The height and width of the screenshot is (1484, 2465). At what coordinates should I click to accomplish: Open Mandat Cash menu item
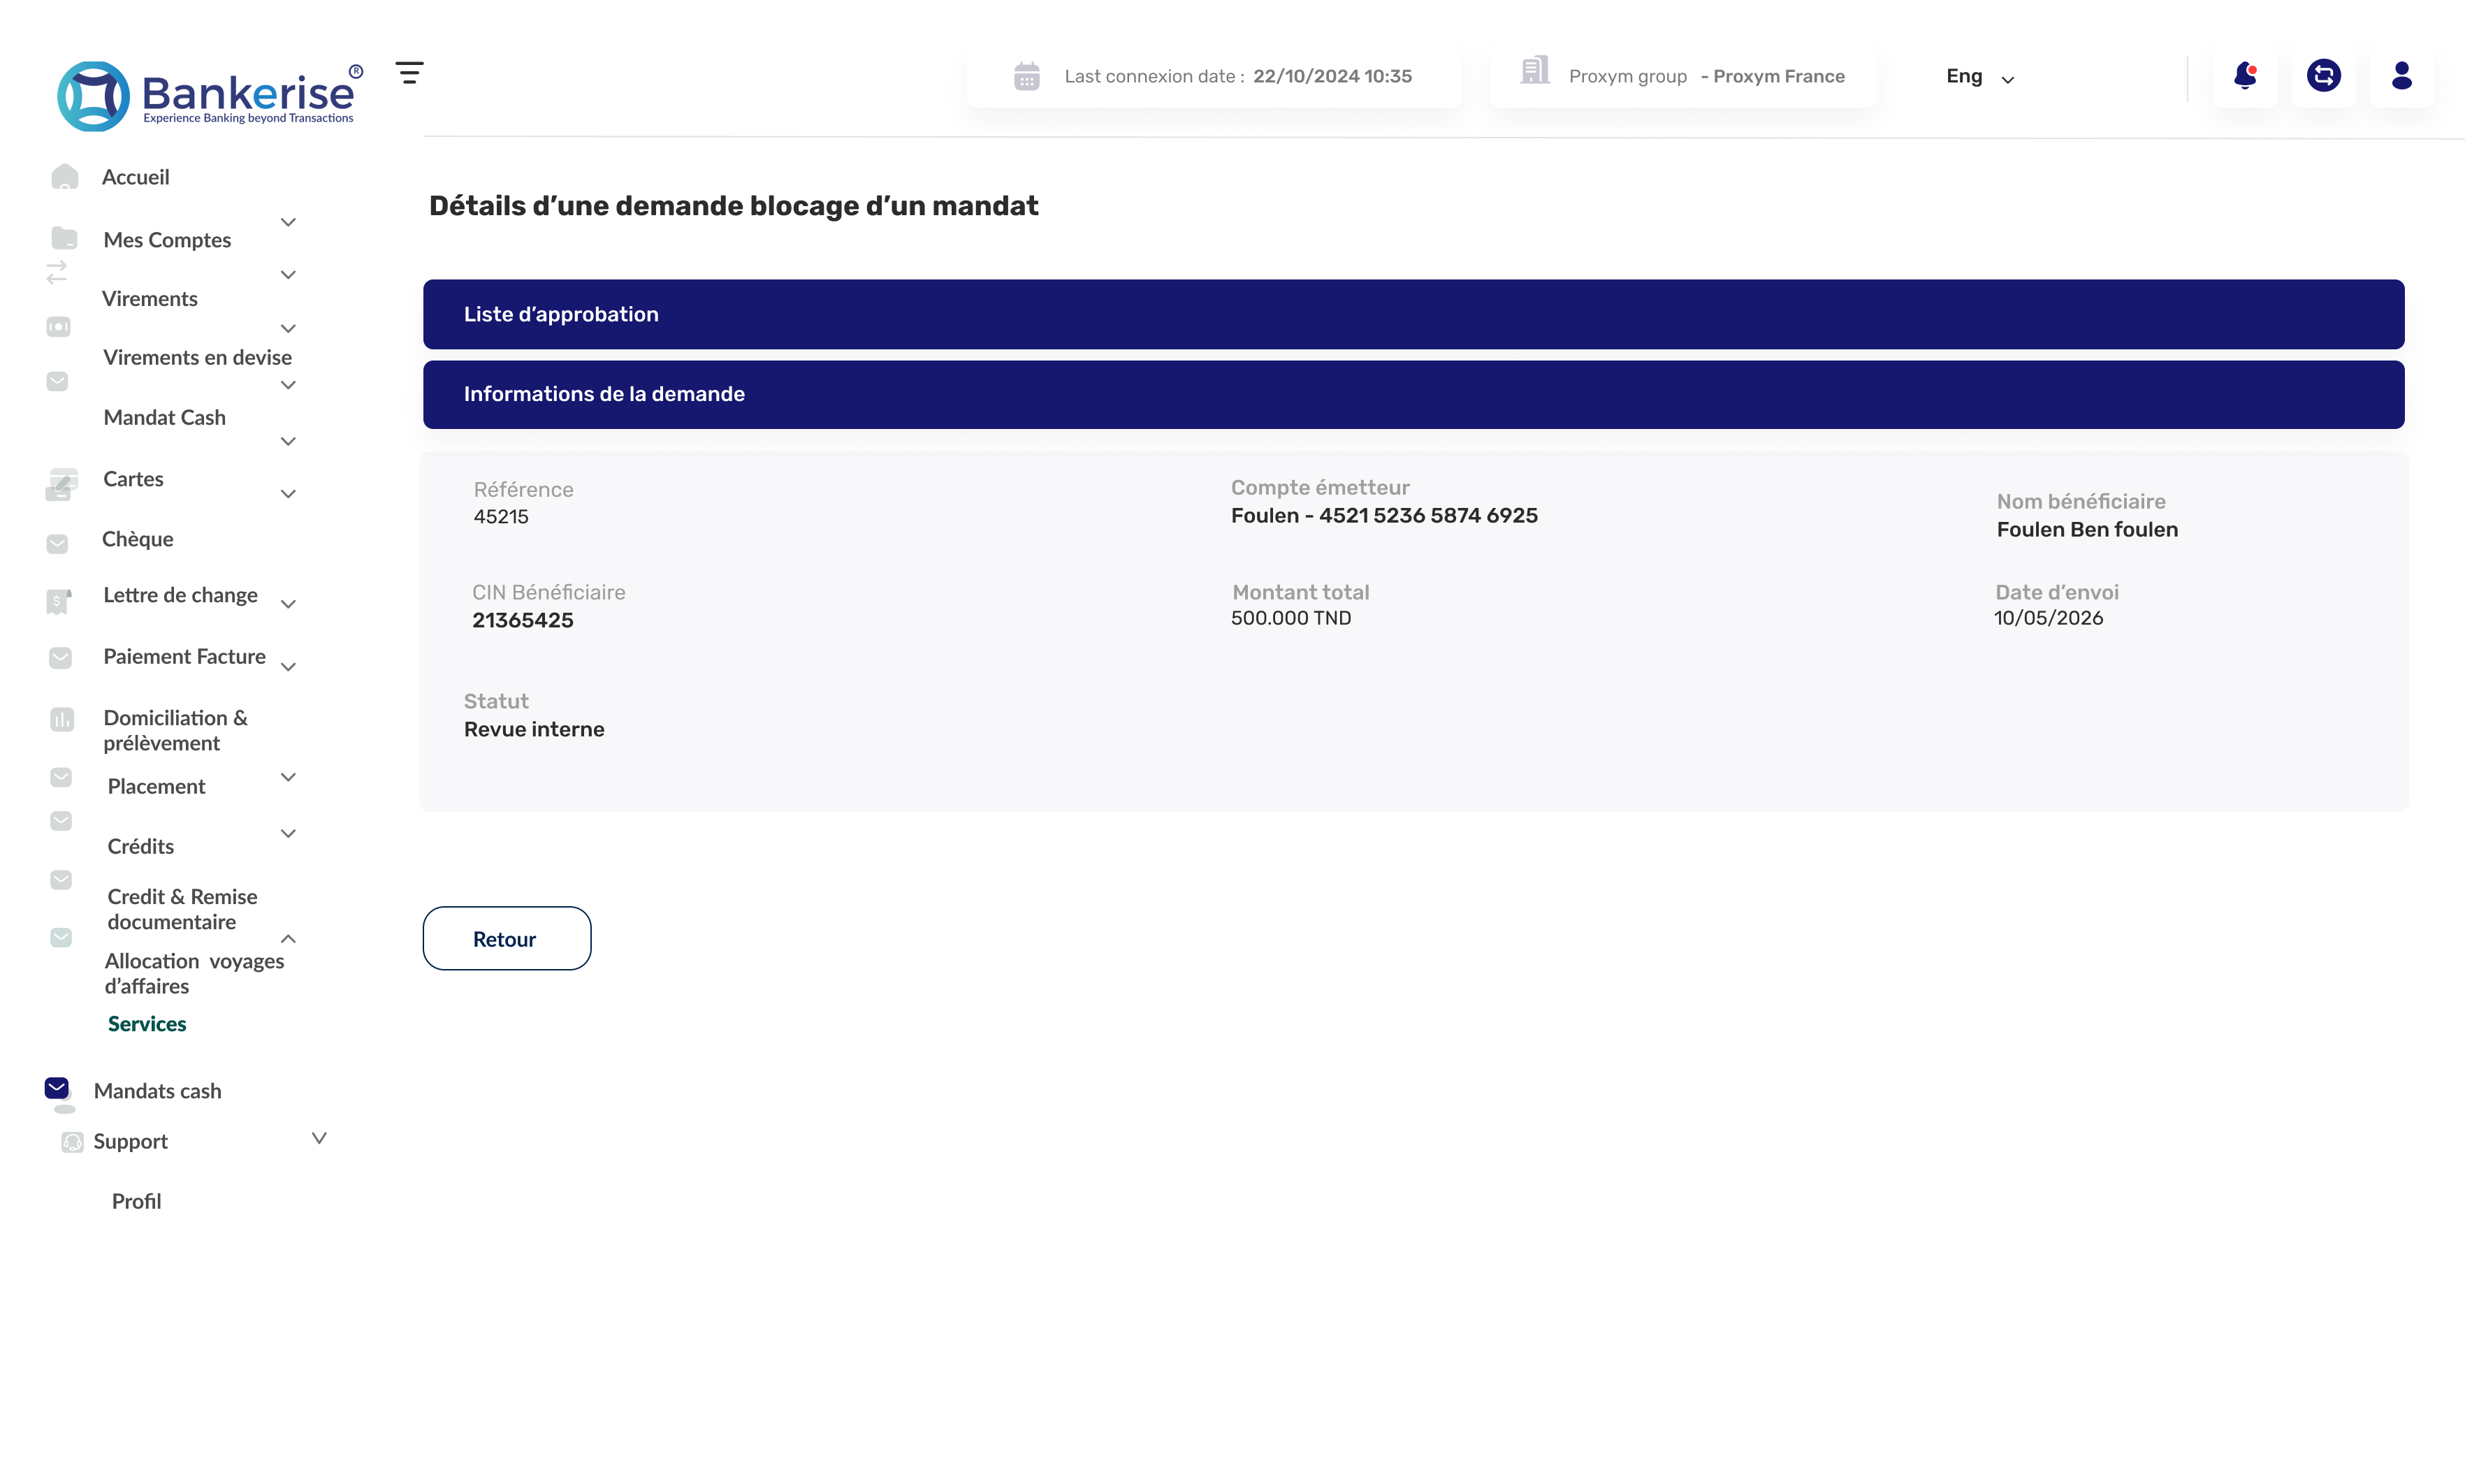pyautogui.click(x=165, y=418)
